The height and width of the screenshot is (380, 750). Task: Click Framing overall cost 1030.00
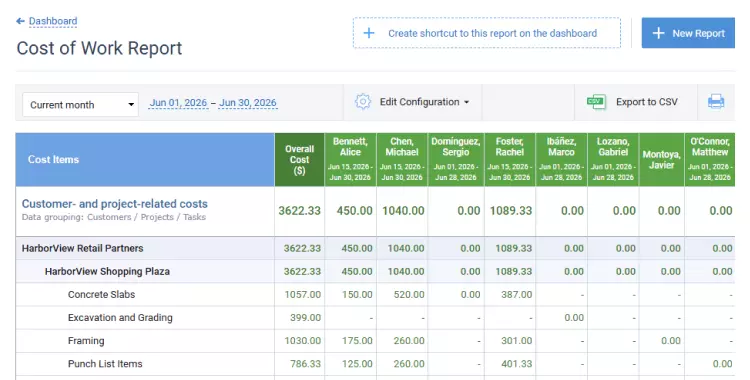coord(303,341)
